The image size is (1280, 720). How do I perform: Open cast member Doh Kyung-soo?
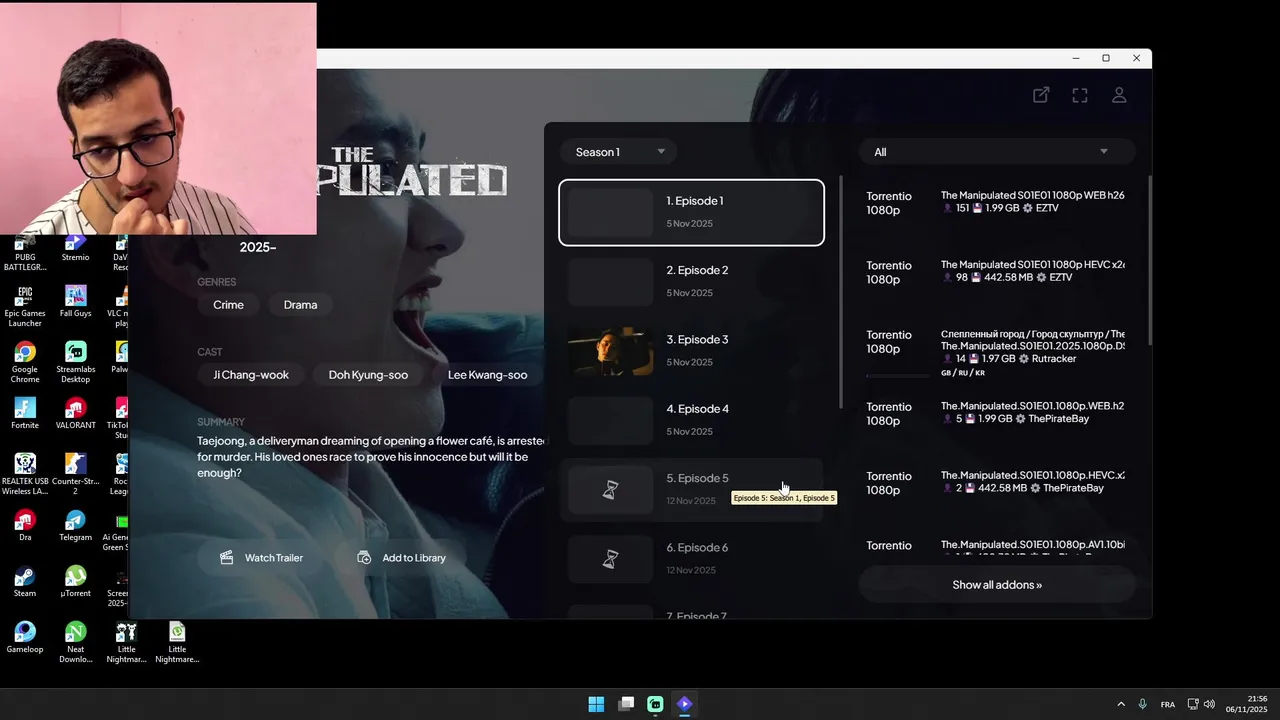368,375
